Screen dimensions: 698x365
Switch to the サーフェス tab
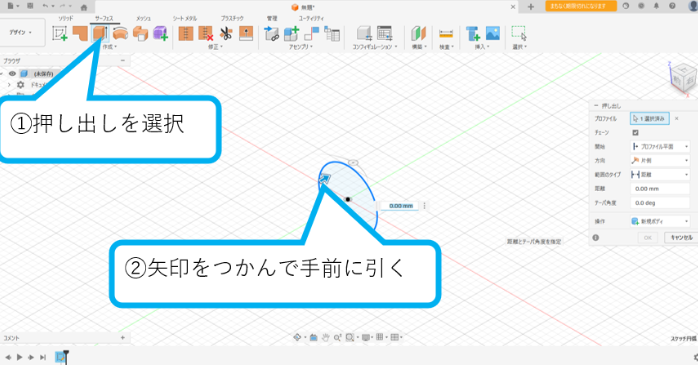[x=104, y=18]
